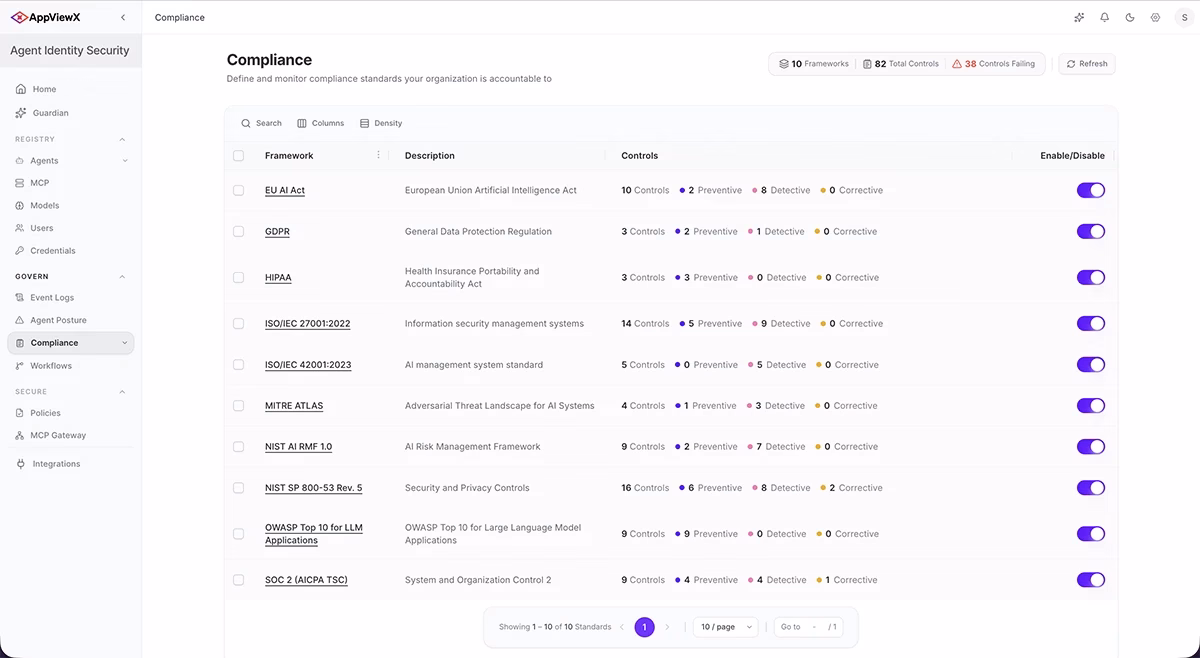The width and height of the screenshot is (1200, 658).
Task: Click the Integrations plug icon
Action: click(21, 464)
